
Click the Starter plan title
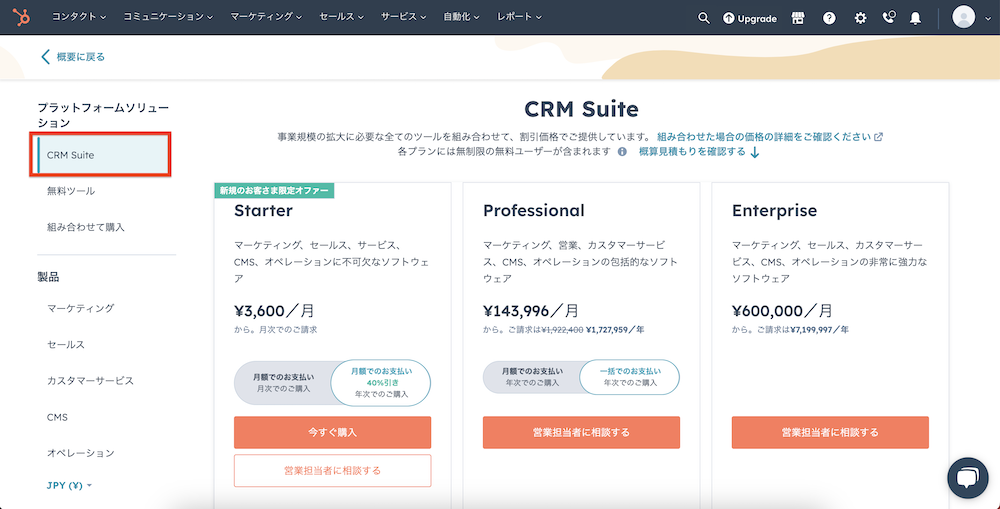click(x=263, y=210)
